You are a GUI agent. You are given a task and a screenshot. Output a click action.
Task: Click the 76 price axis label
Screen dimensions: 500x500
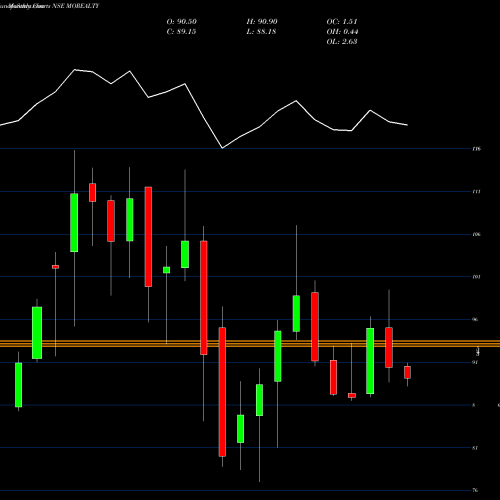[x=475, y=490]
